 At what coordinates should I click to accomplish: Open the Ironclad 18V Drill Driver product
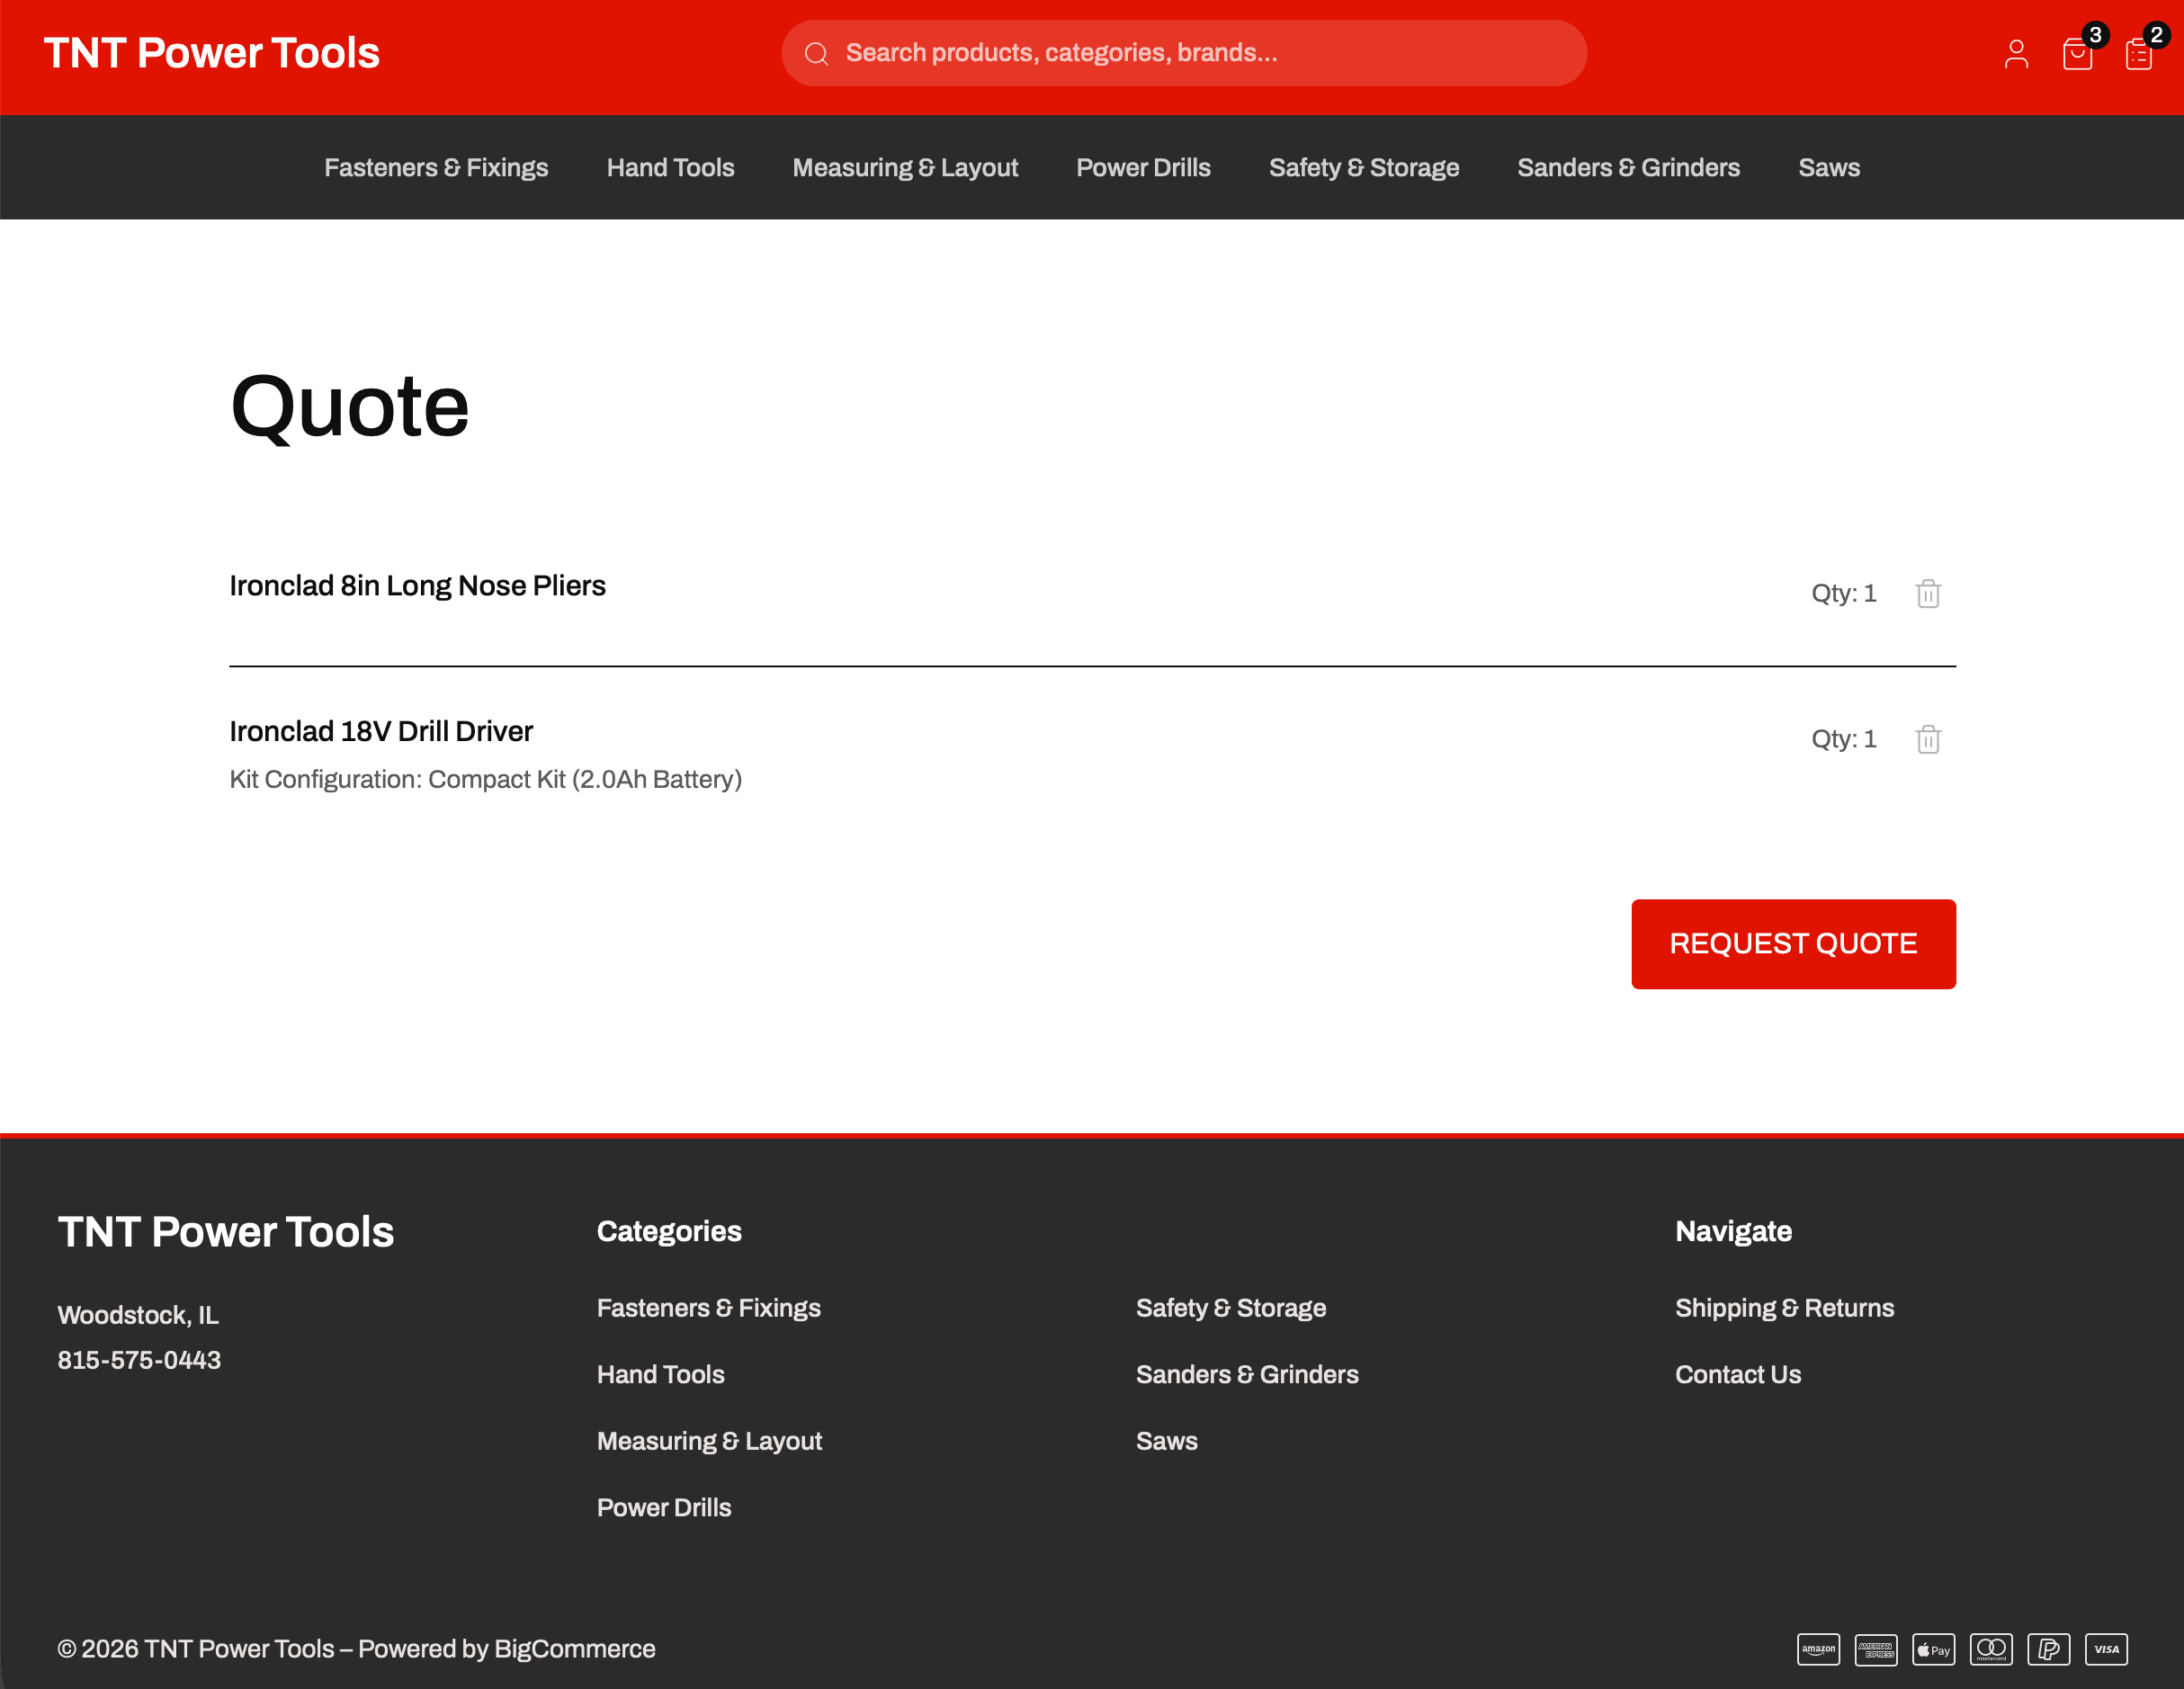(381, 731)
